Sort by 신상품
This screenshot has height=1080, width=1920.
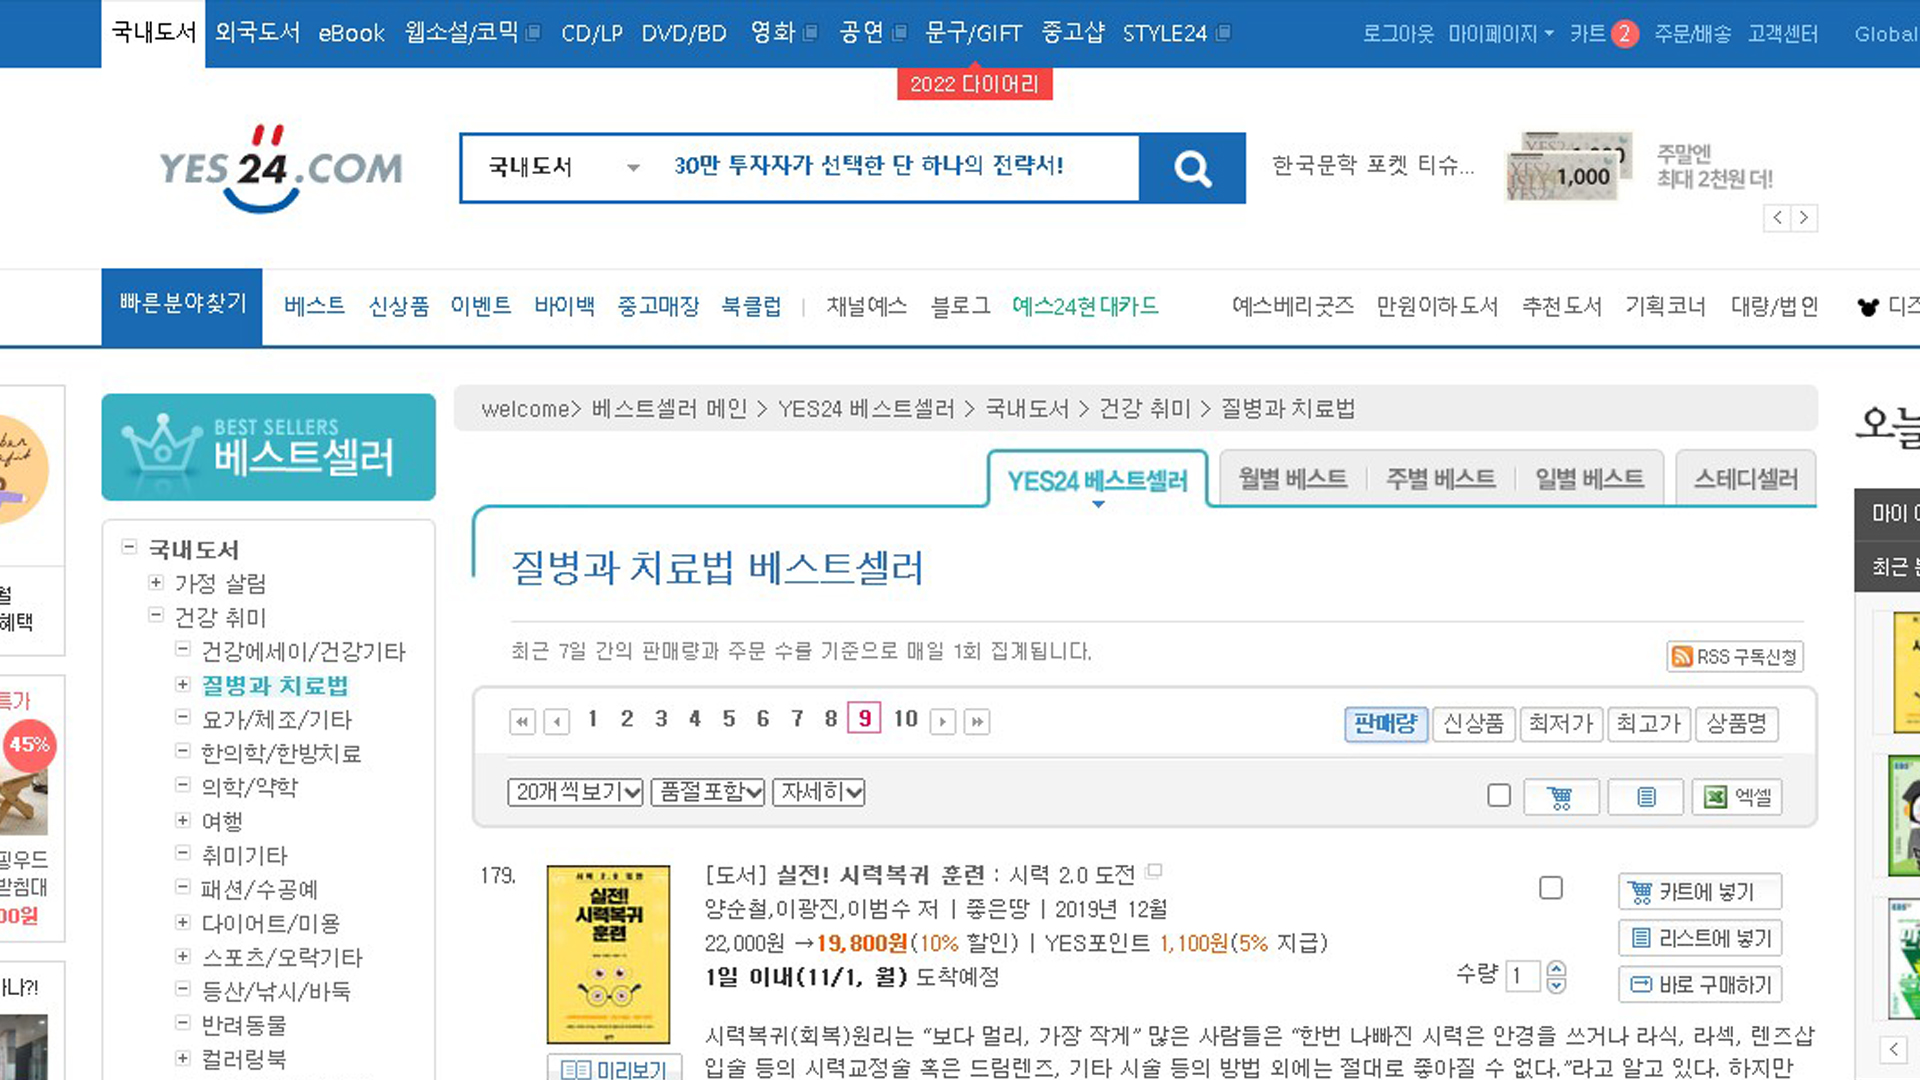tap(1473, 723)
